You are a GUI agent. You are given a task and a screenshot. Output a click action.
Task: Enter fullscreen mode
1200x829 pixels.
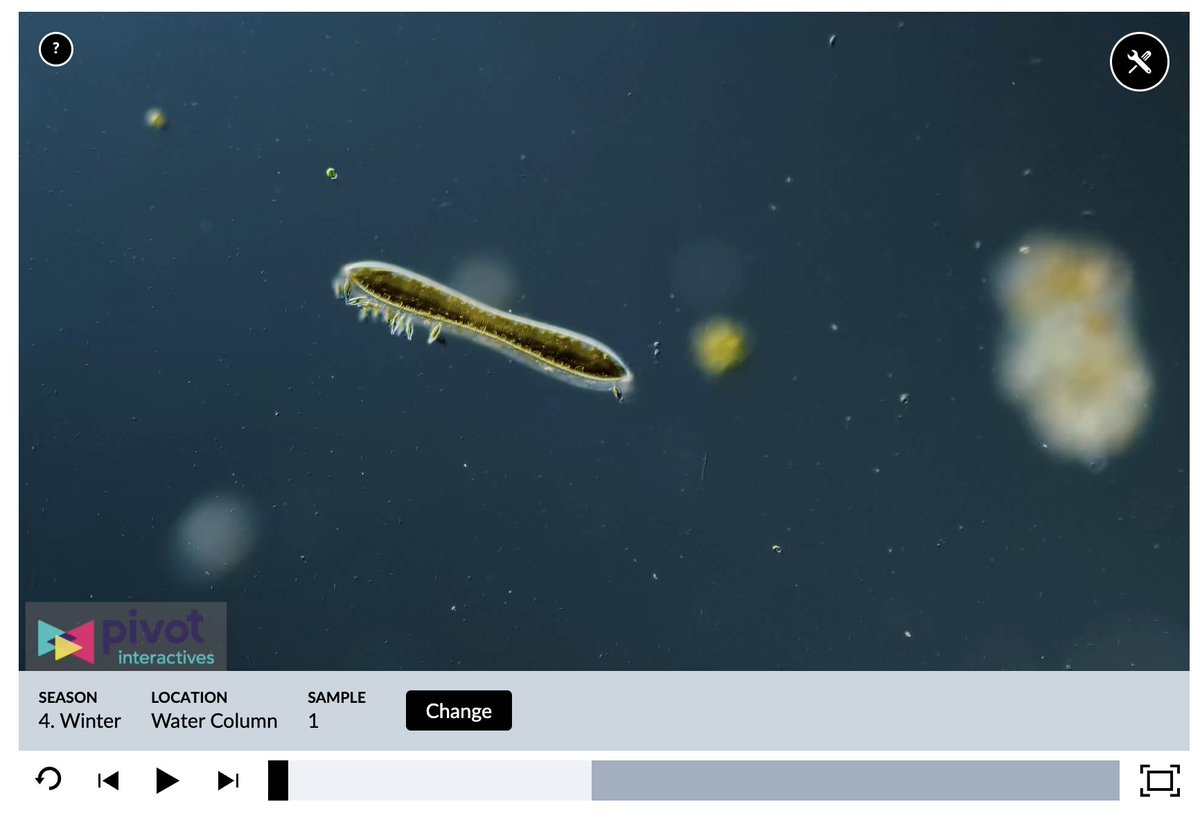(1159, 780)
